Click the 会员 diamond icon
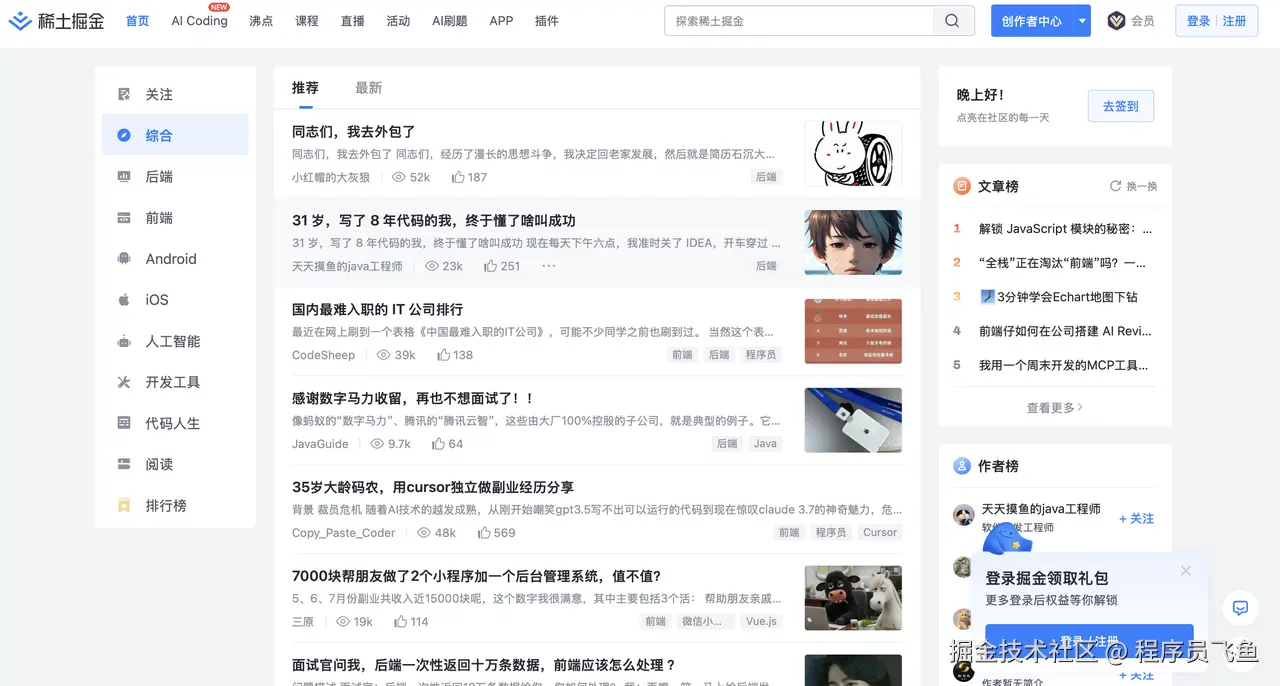The width and height of the screenshot is (1280, 686). [x=1116, y=21]
